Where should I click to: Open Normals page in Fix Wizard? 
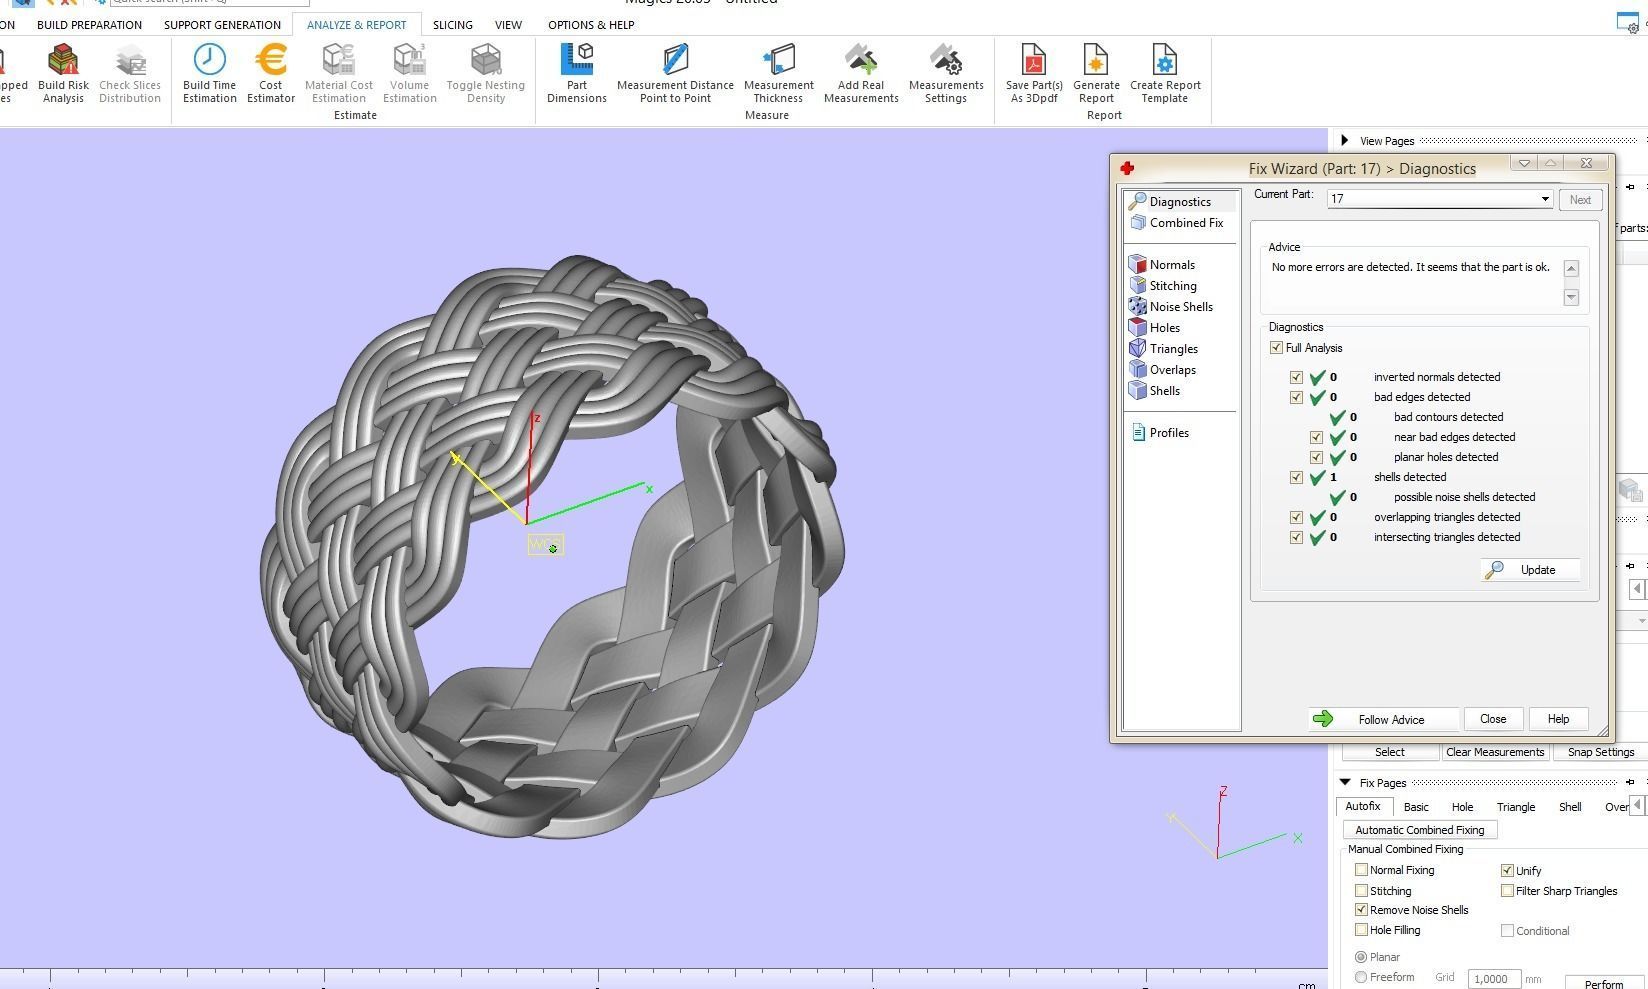(1172, 265)
